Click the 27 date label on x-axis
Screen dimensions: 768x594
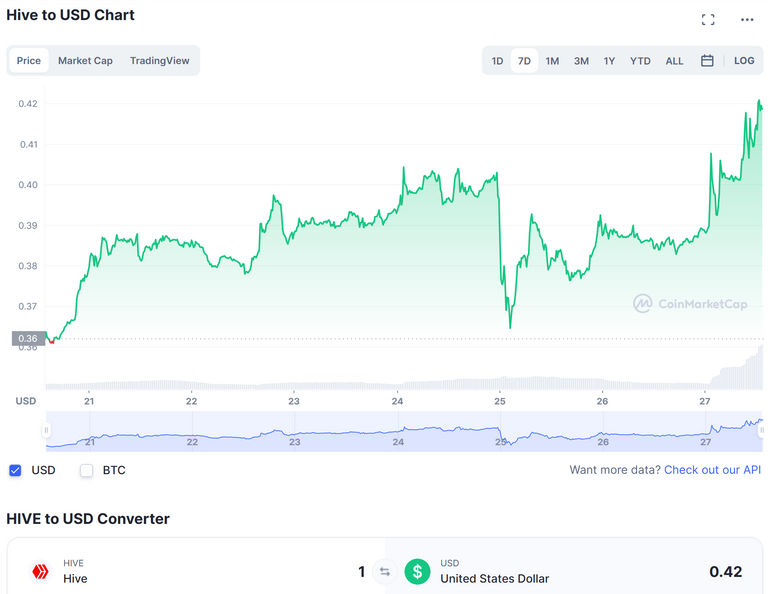704,401
